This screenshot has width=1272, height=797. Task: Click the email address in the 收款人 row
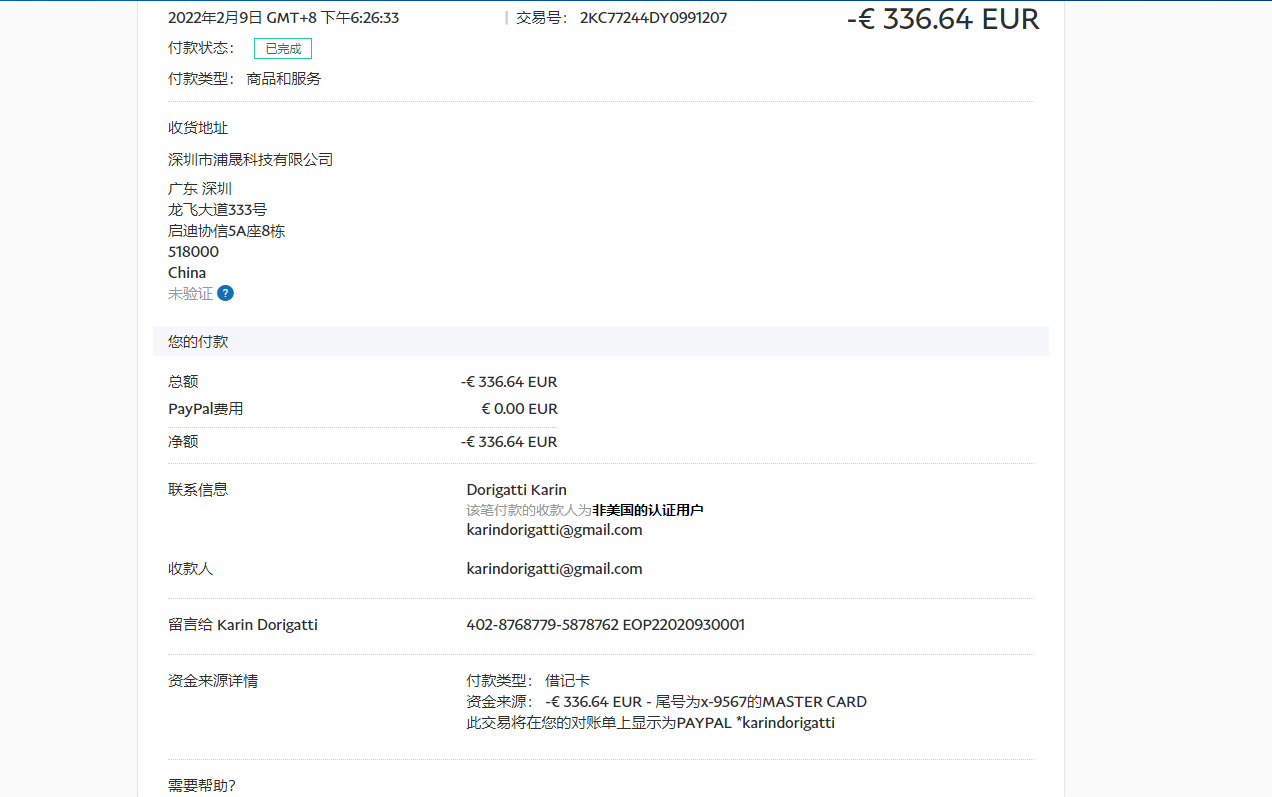(554, 569)
